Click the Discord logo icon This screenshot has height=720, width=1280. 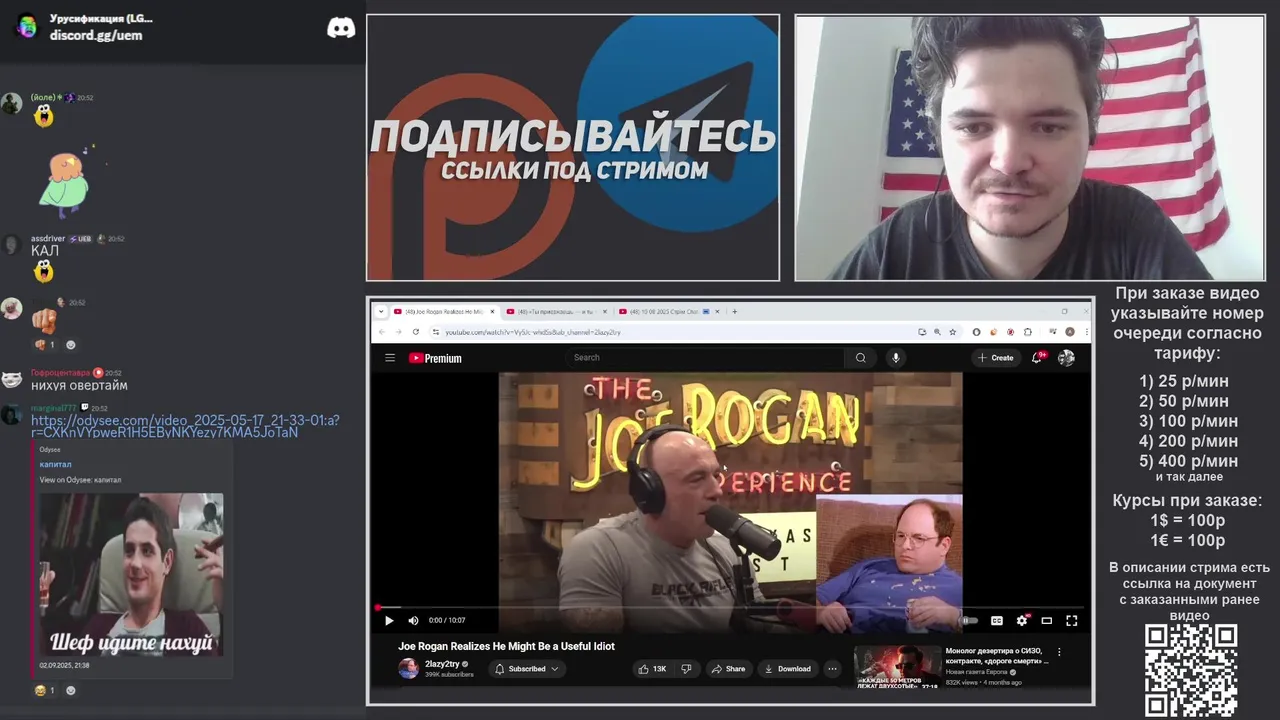[x=341, y=28]
